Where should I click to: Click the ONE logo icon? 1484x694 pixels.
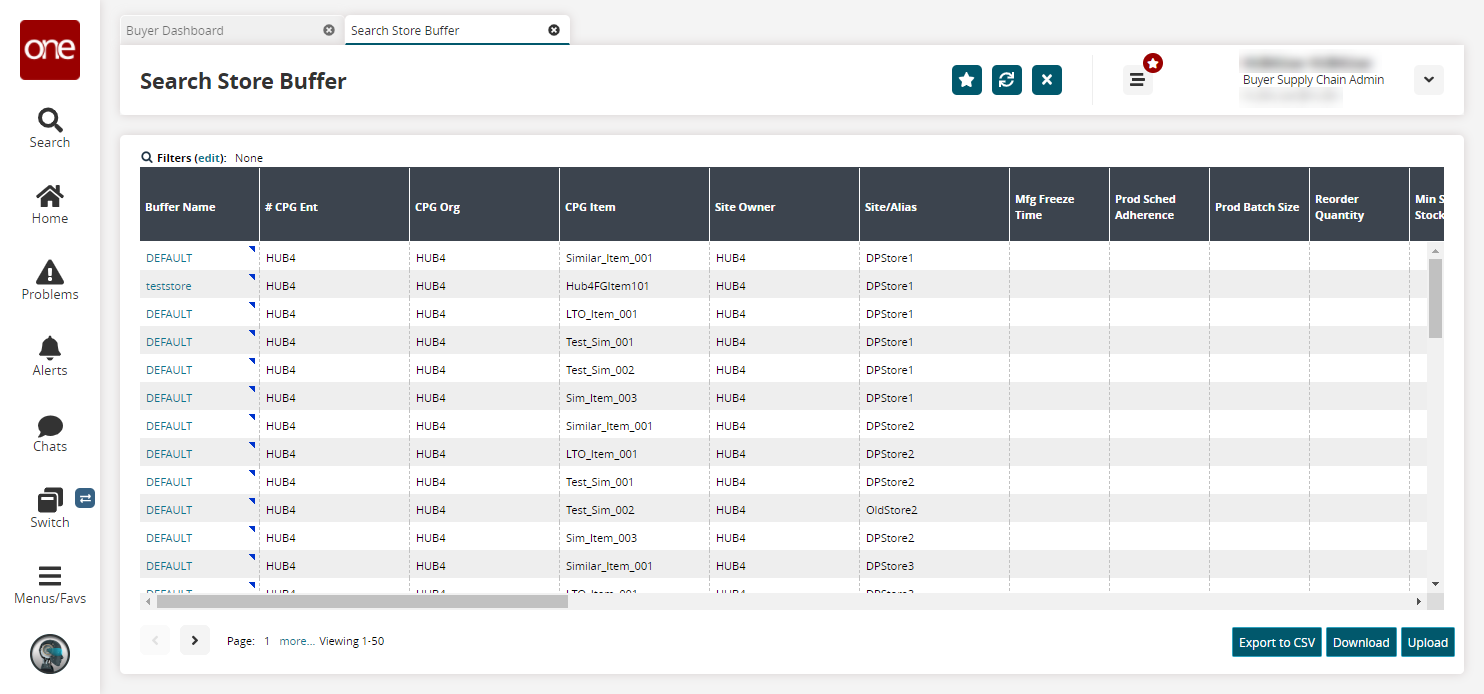[x=50, y=50]
